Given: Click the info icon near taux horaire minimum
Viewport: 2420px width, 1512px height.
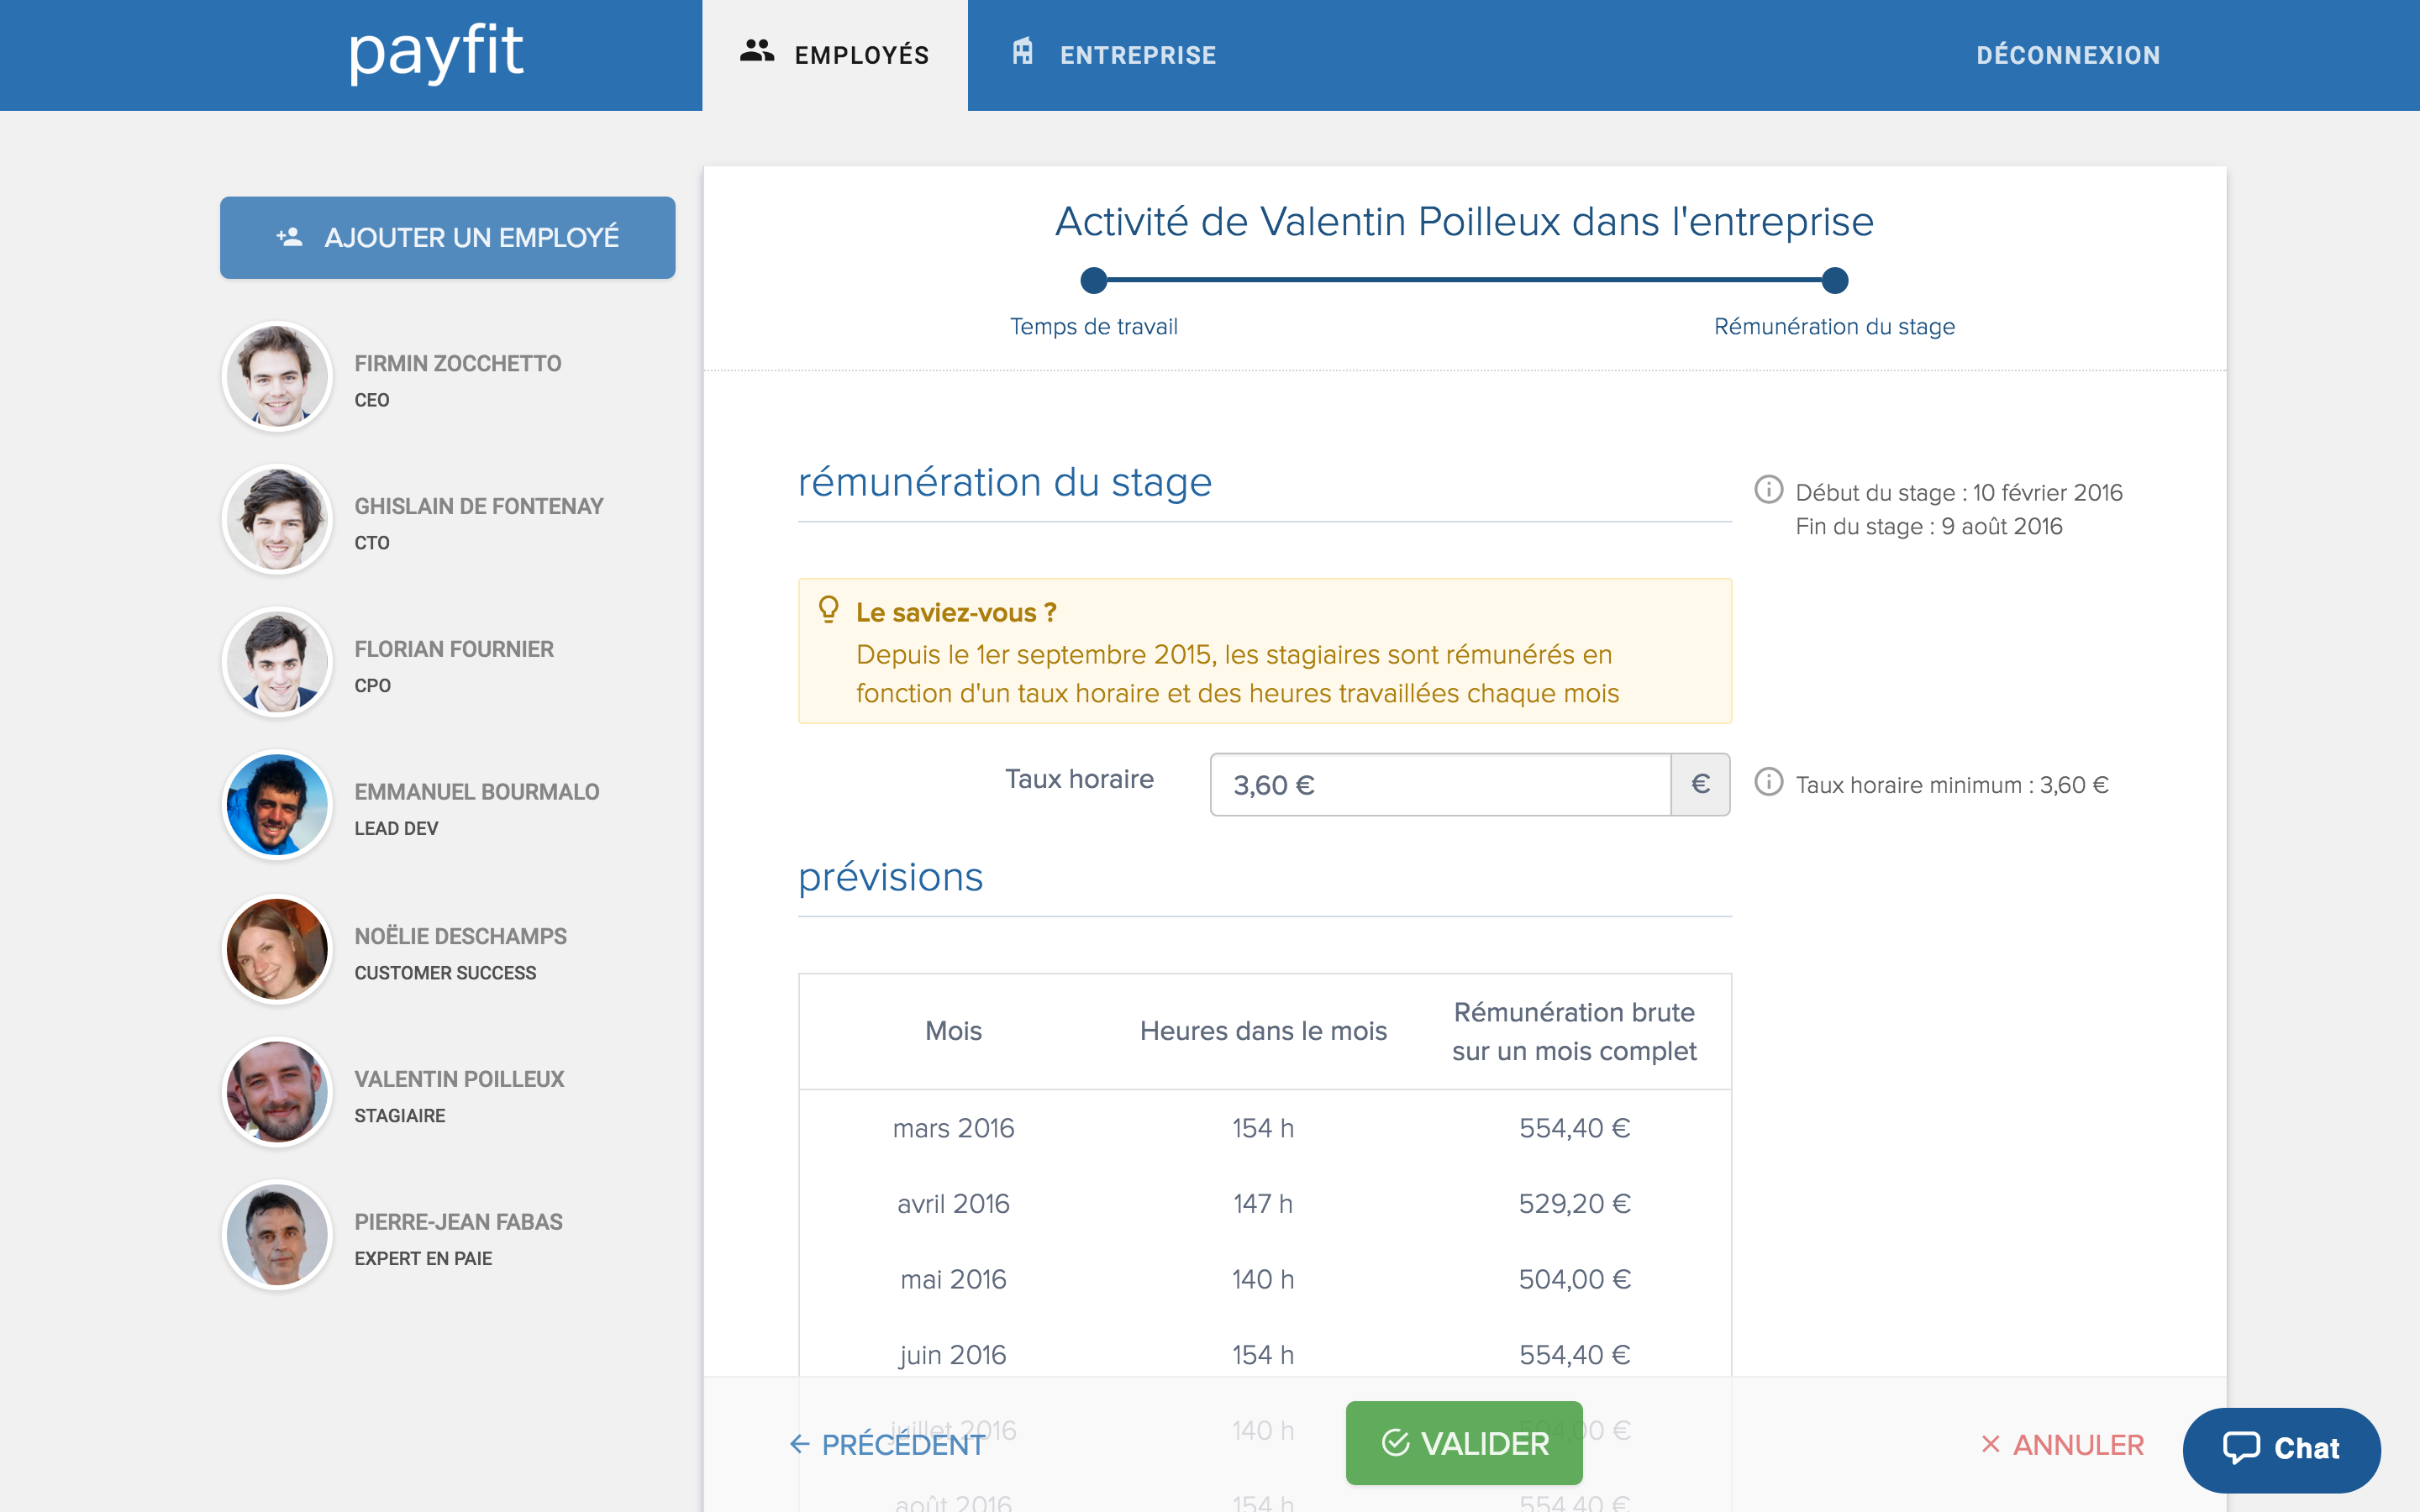Looking at the screenshot, I should (1769, 784).
